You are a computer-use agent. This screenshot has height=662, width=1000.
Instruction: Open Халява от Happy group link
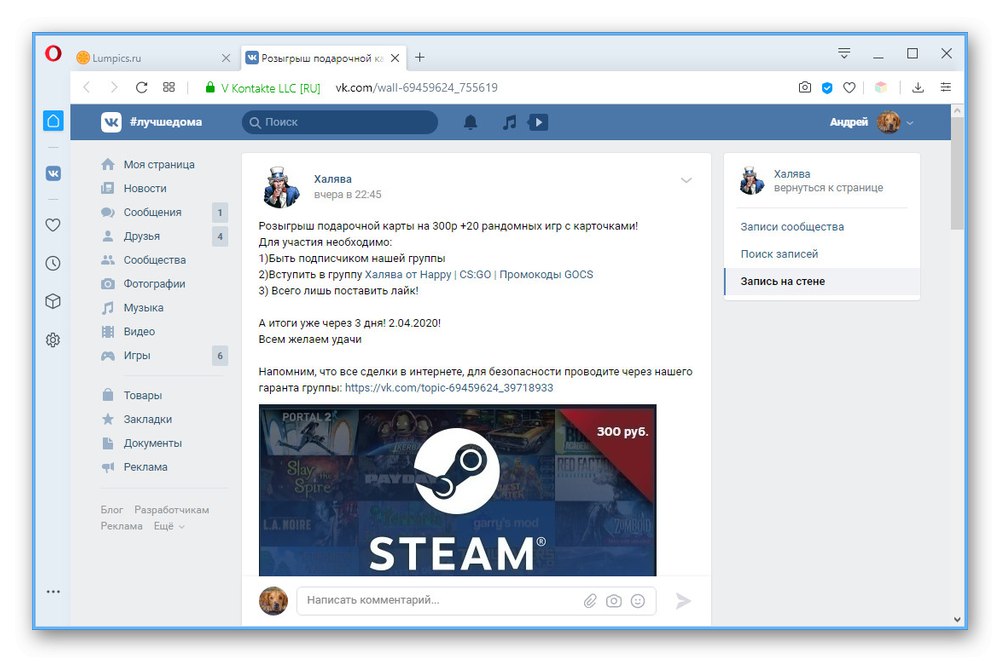(x=478, y=274)
